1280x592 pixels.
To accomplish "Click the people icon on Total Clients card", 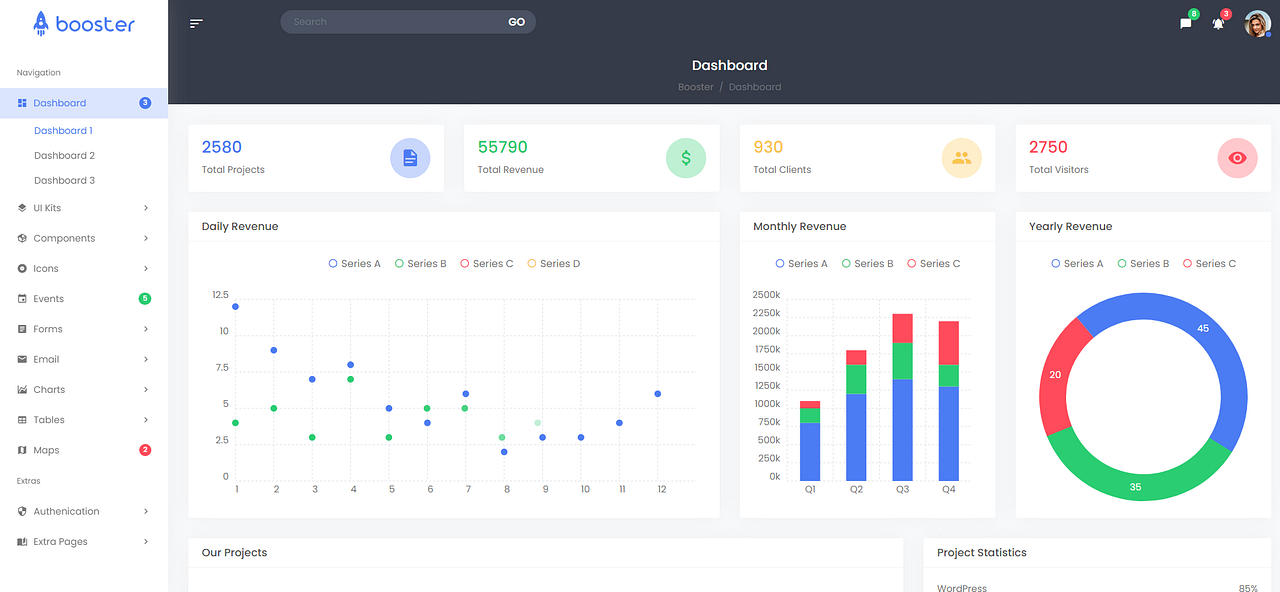I will 962,157.
